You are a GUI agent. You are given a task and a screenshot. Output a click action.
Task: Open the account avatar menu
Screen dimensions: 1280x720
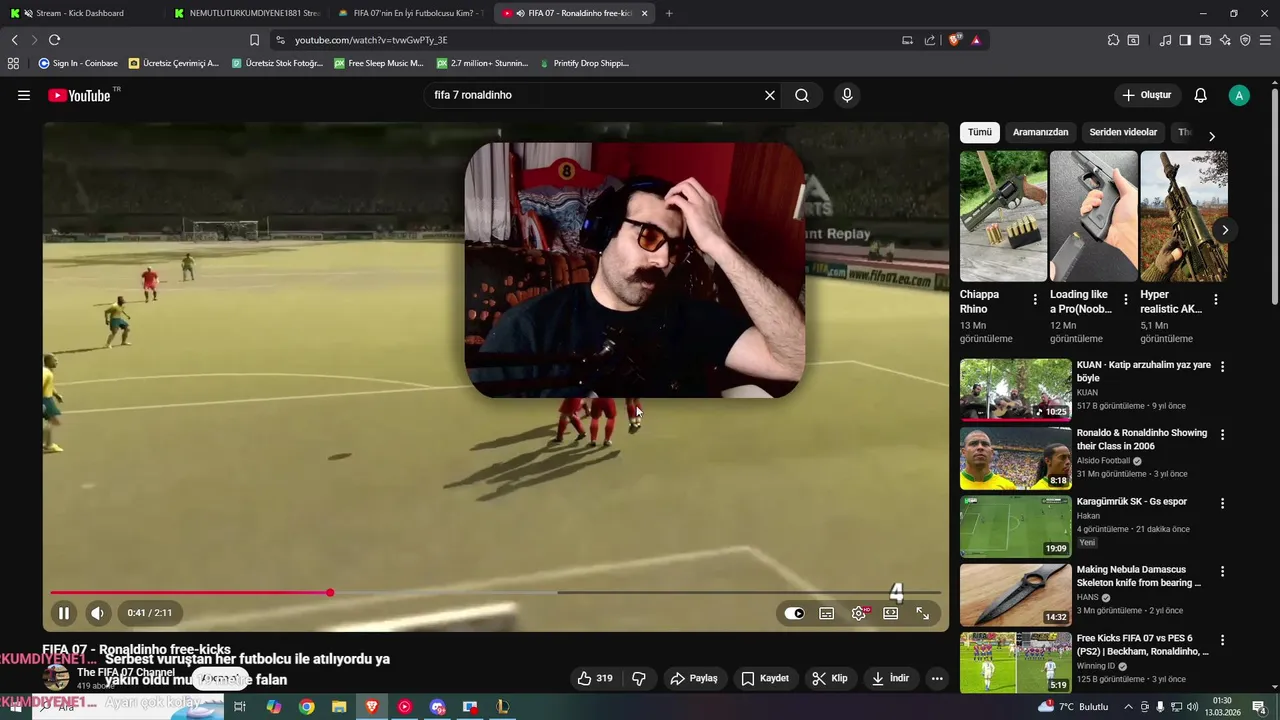(x=1239, y=95)
